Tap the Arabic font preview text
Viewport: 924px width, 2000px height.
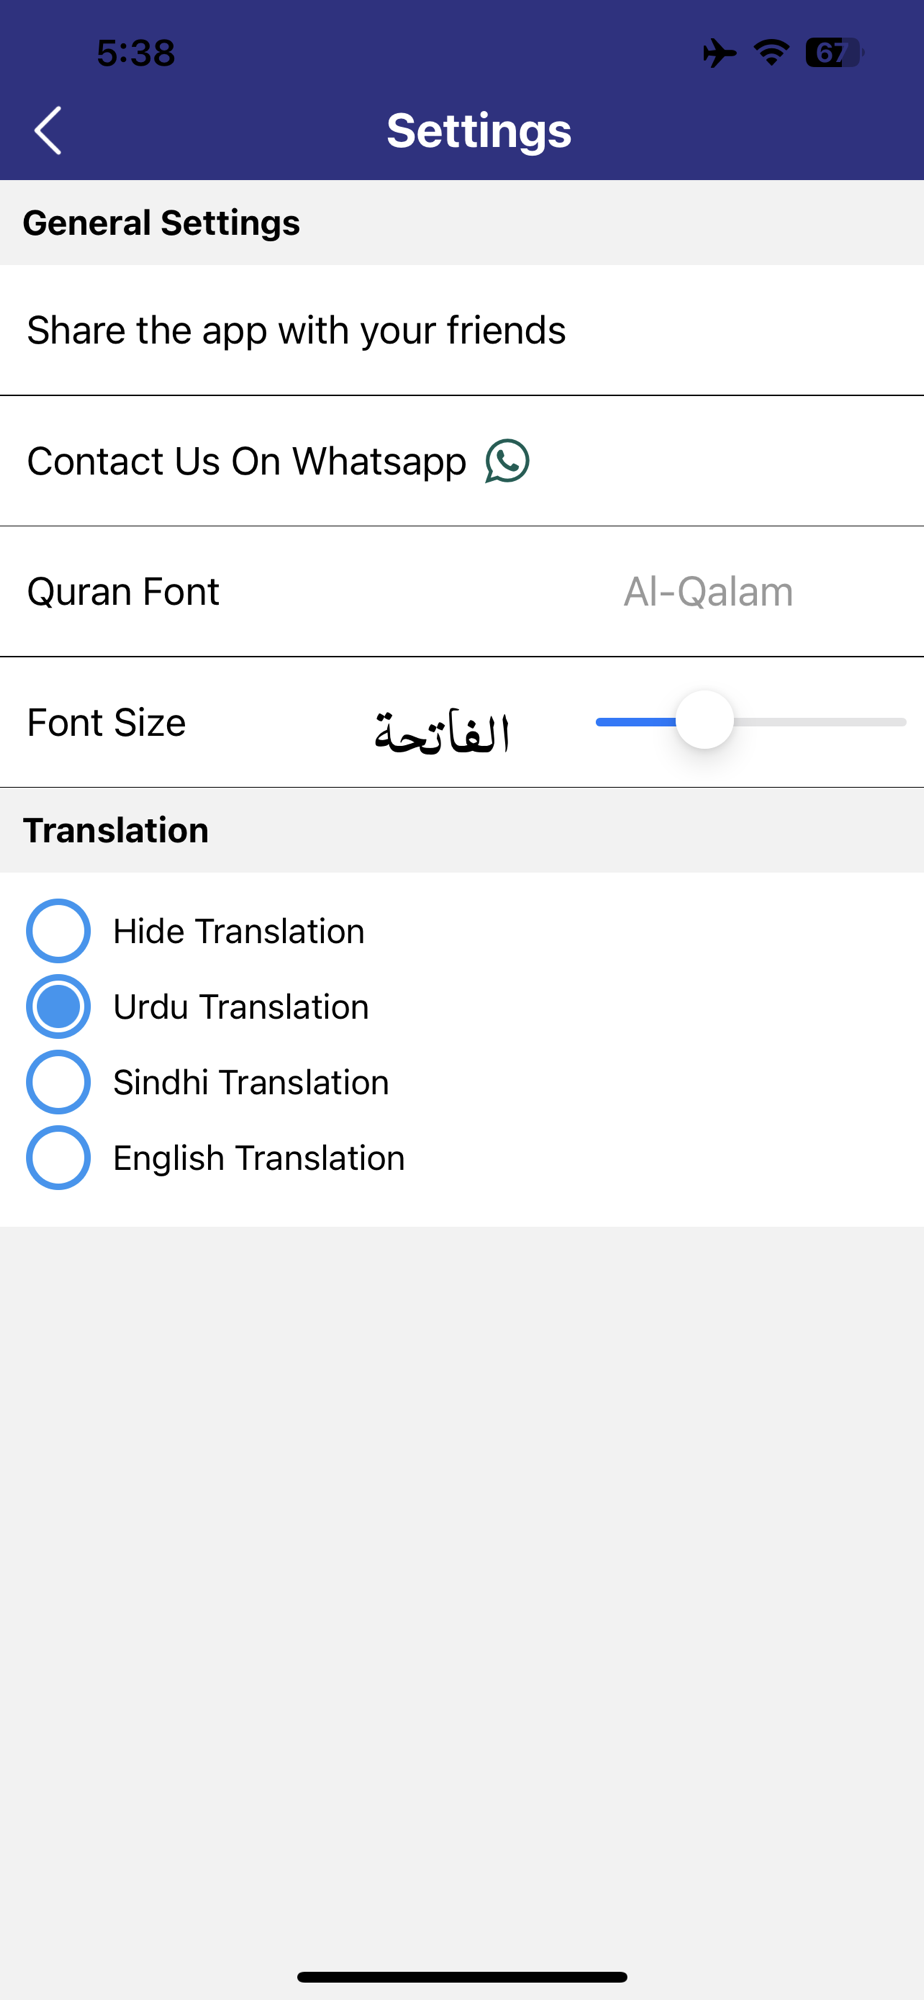[x=442, y=733]
